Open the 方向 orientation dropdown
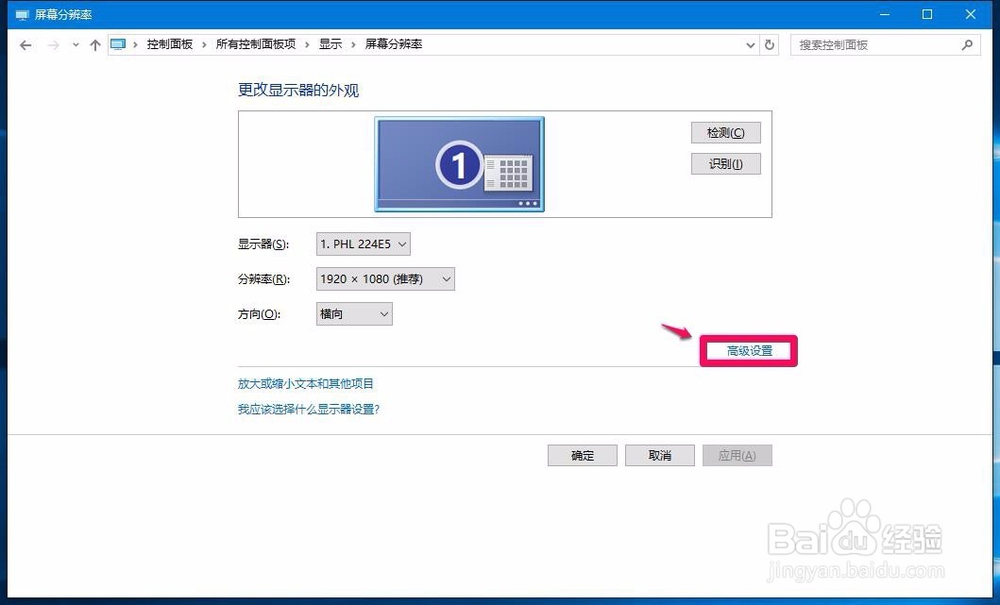This screenshot has height=605, width=1000. tap(353, 313)
